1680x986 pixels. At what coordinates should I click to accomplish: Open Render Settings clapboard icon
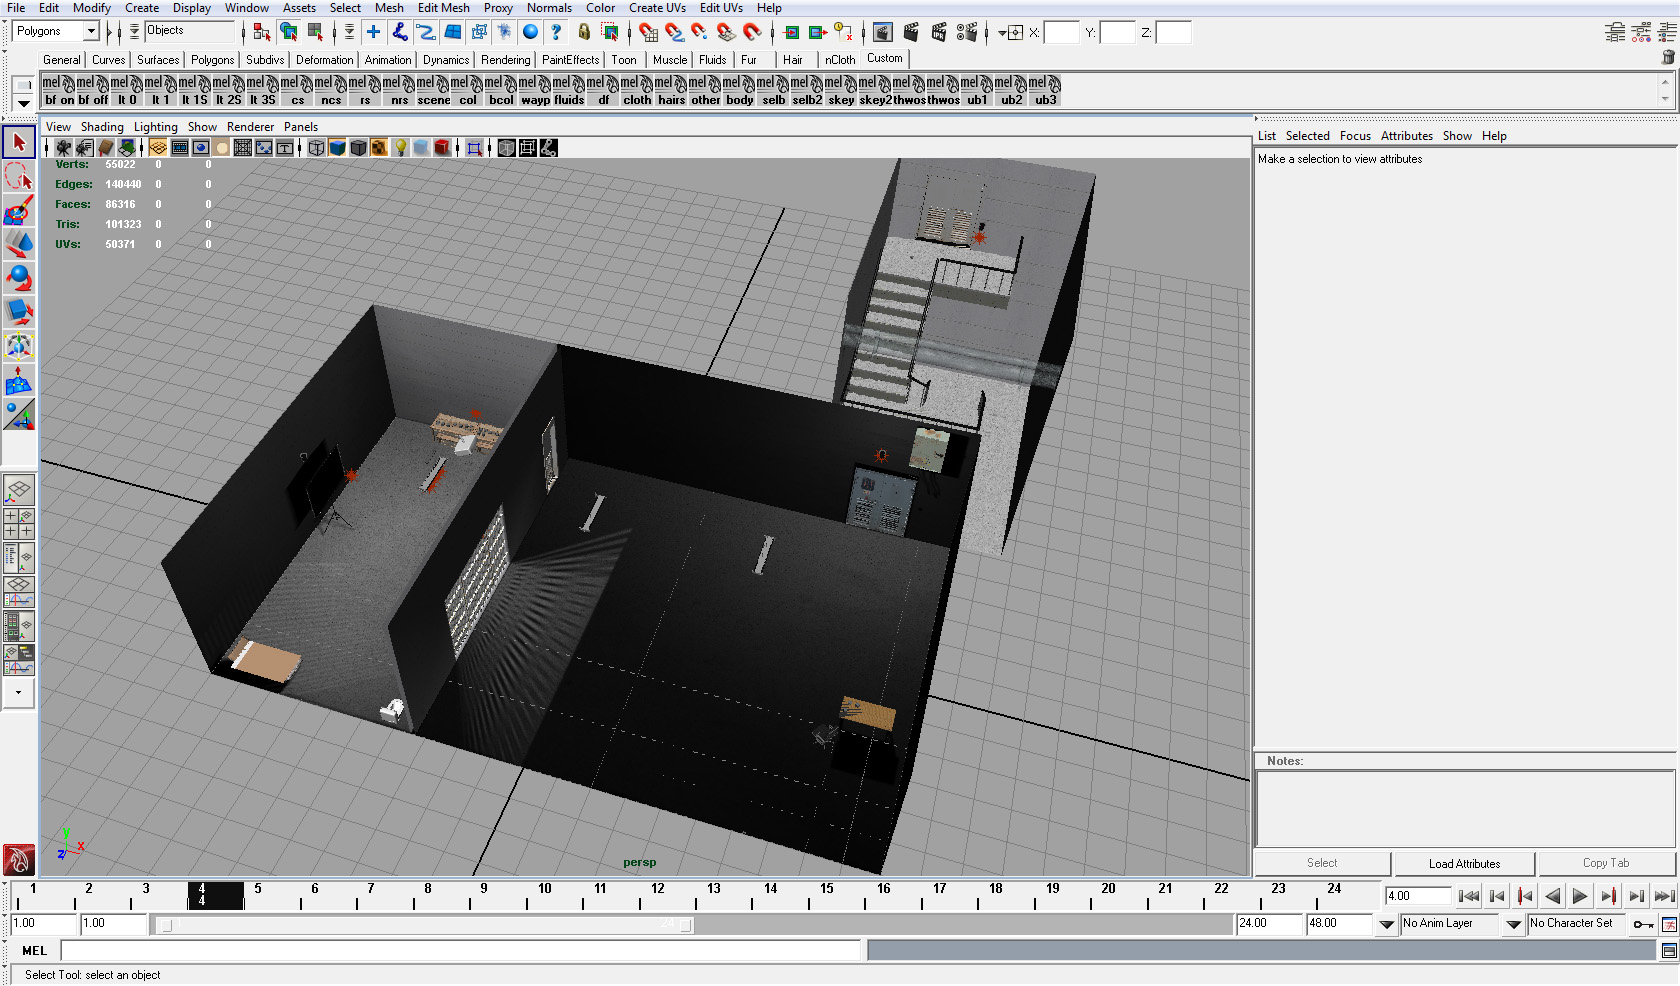966,32
